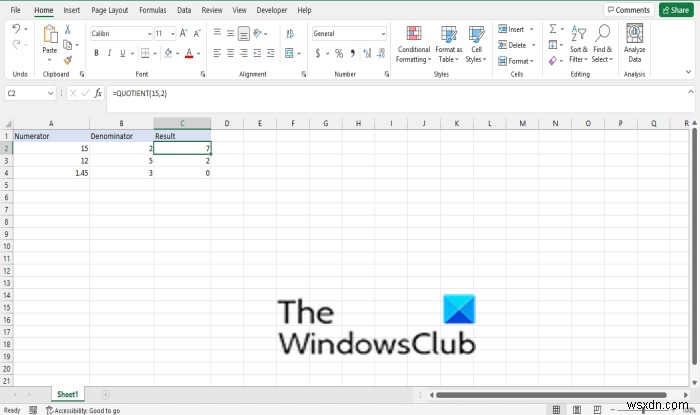Screen dimensions: 700x415
Task: Toggle the Bottom Align button
Action: (244, 33)
